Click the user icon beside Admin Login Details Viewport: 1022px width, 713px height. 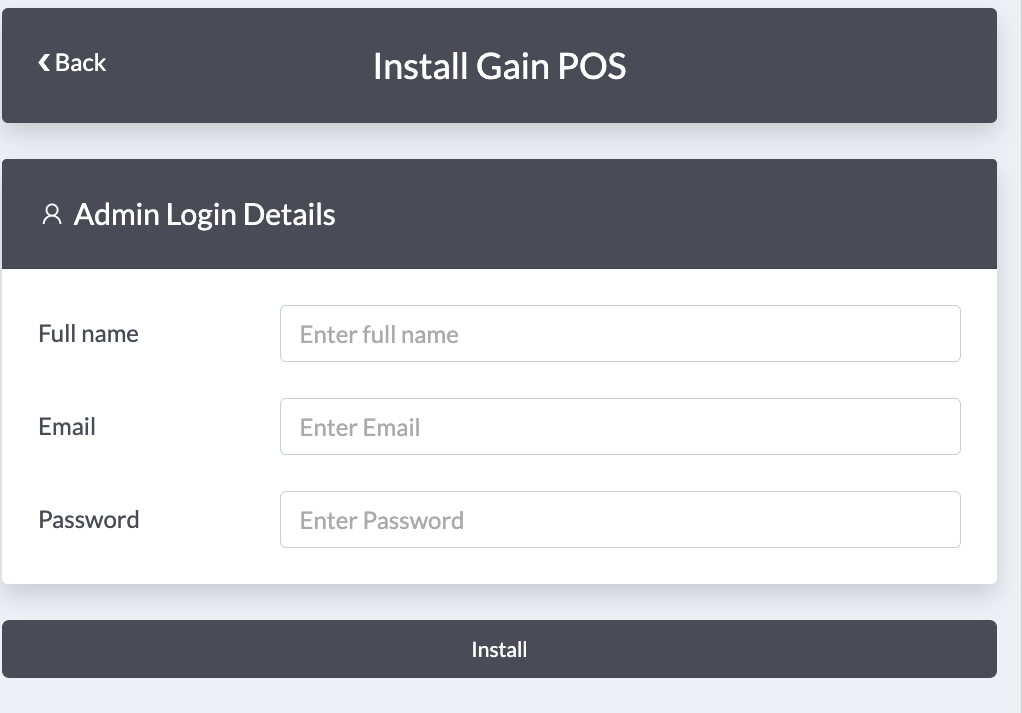51,215
